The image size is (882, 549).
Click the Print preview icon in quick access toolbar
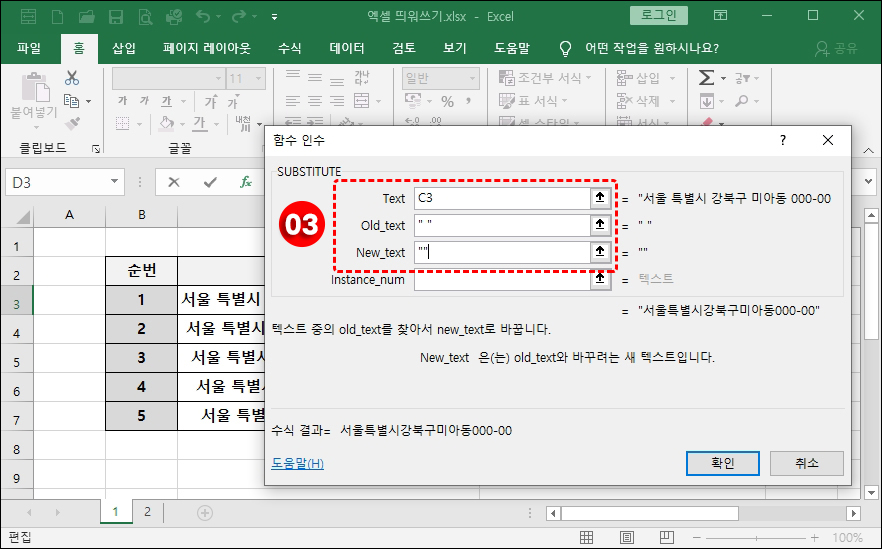tap(145, 16)
